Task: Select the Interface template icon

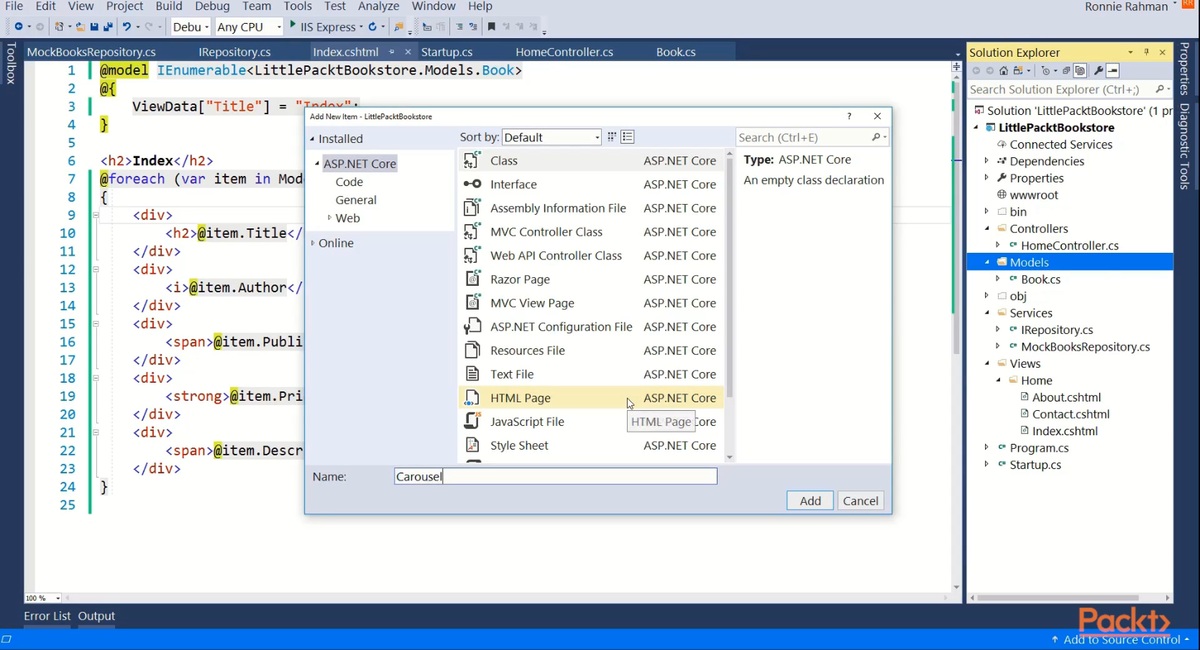Action: pos(472,184)
